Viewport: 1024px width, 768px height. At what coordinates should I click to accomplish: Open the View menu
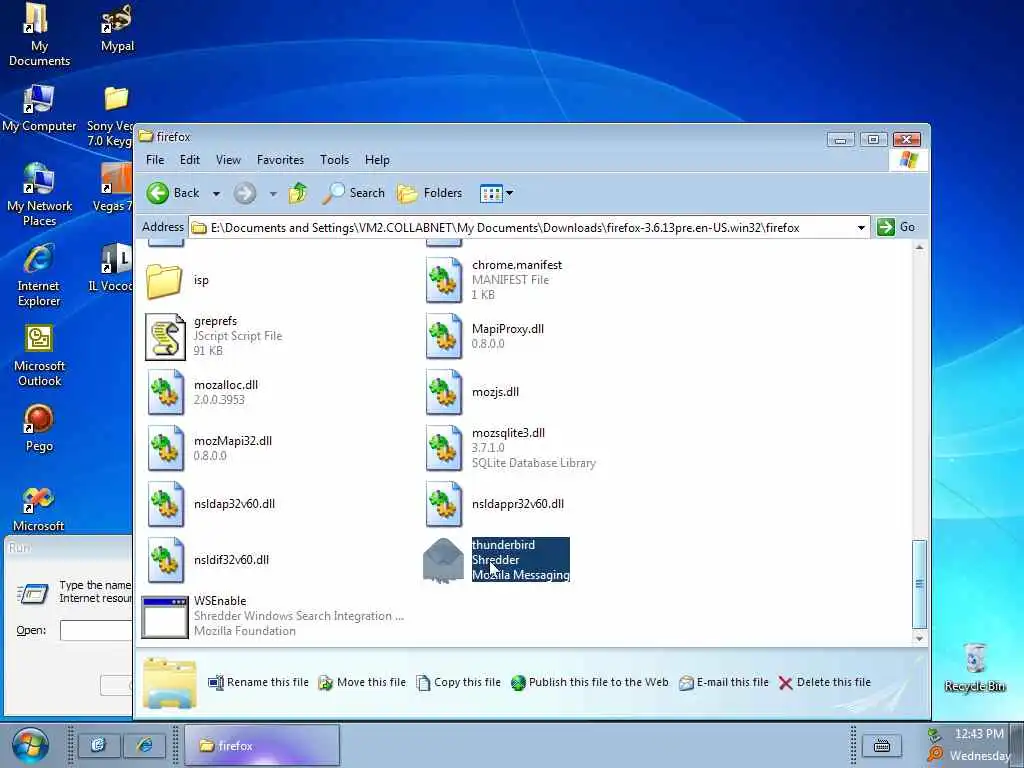coord(229,160)
